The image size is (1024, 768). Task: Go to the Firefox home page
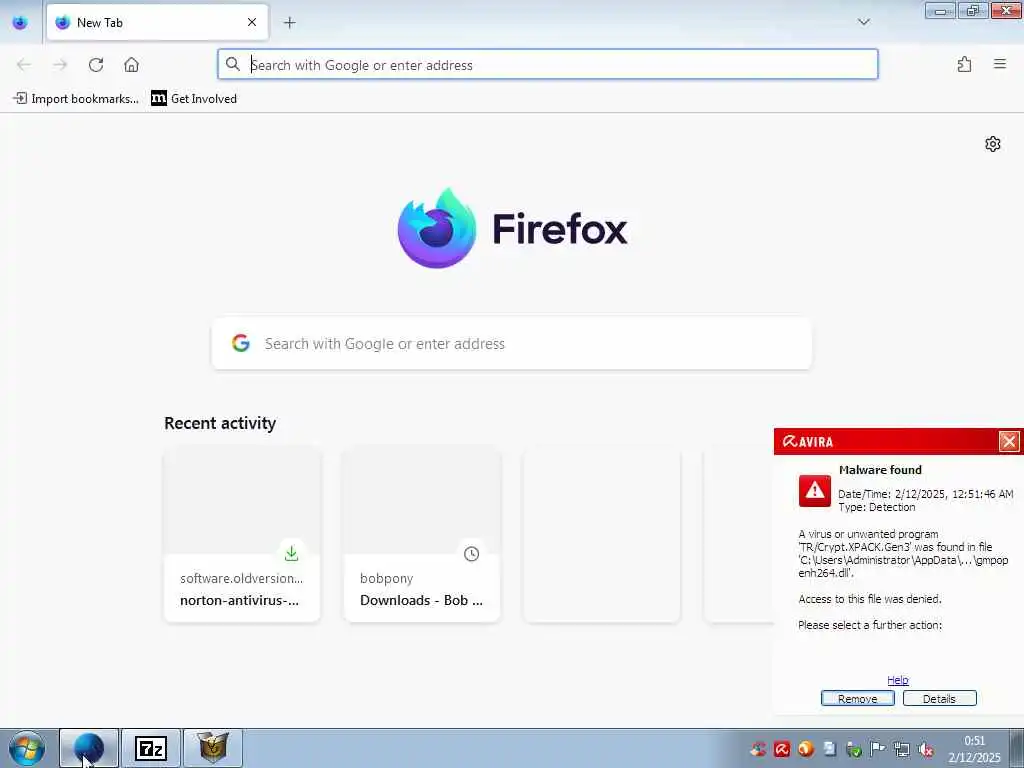pos(131,65)
